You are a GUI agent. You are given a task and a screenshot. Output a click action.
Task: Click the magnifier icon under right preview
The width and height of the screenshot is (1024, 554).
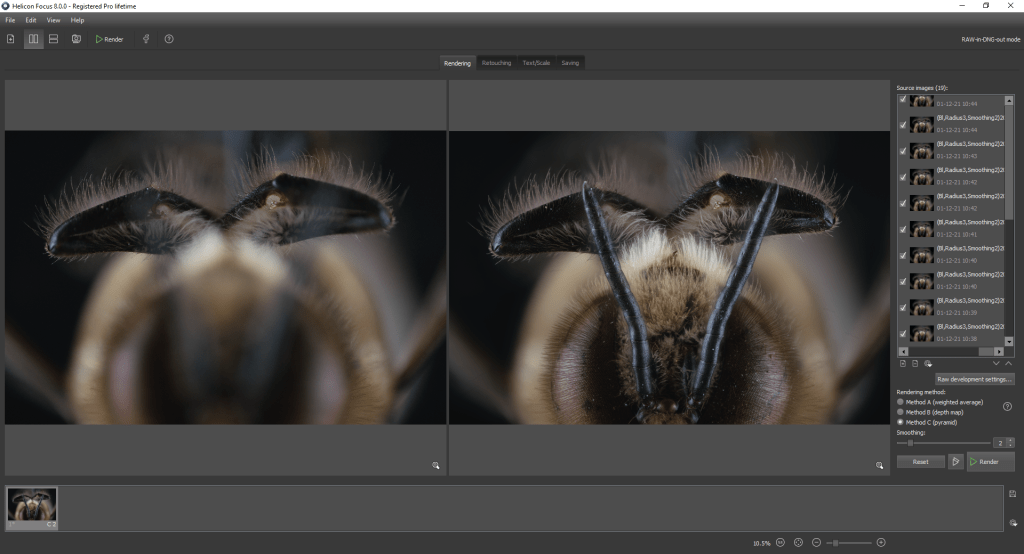click(880, 465)
